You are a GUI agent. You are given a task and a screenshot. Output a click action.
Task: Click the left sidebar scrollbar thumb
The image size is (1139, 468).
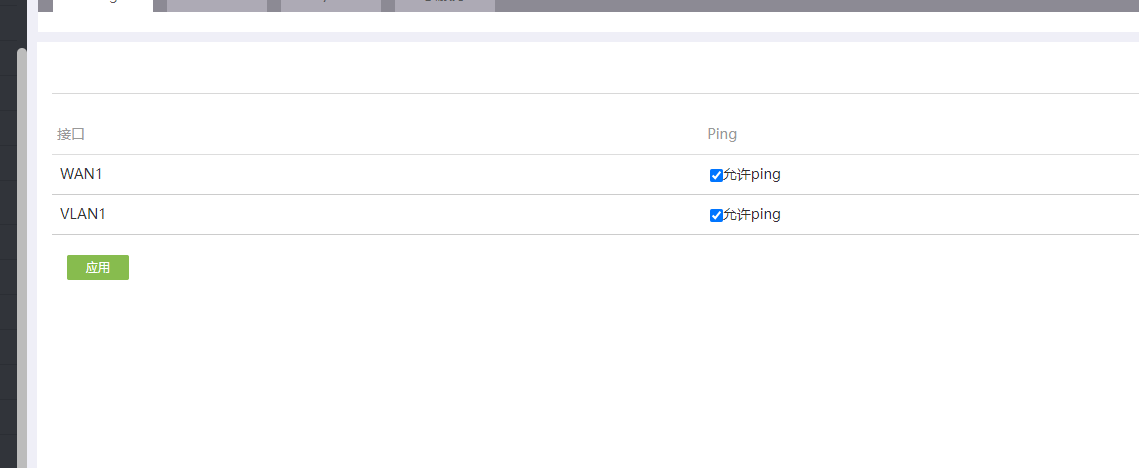[22, 250]
